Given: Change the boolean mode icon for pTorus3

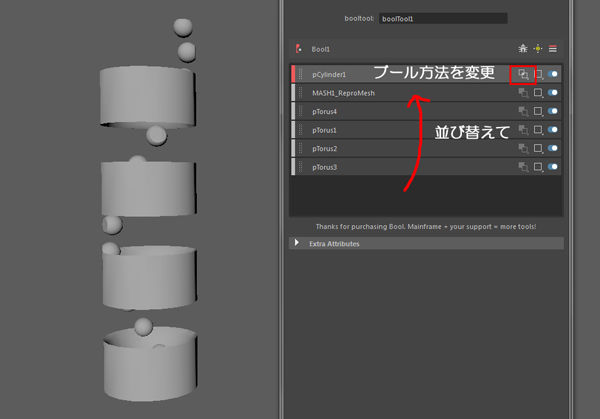Looking at the screenshot, I should pos(523,166).
